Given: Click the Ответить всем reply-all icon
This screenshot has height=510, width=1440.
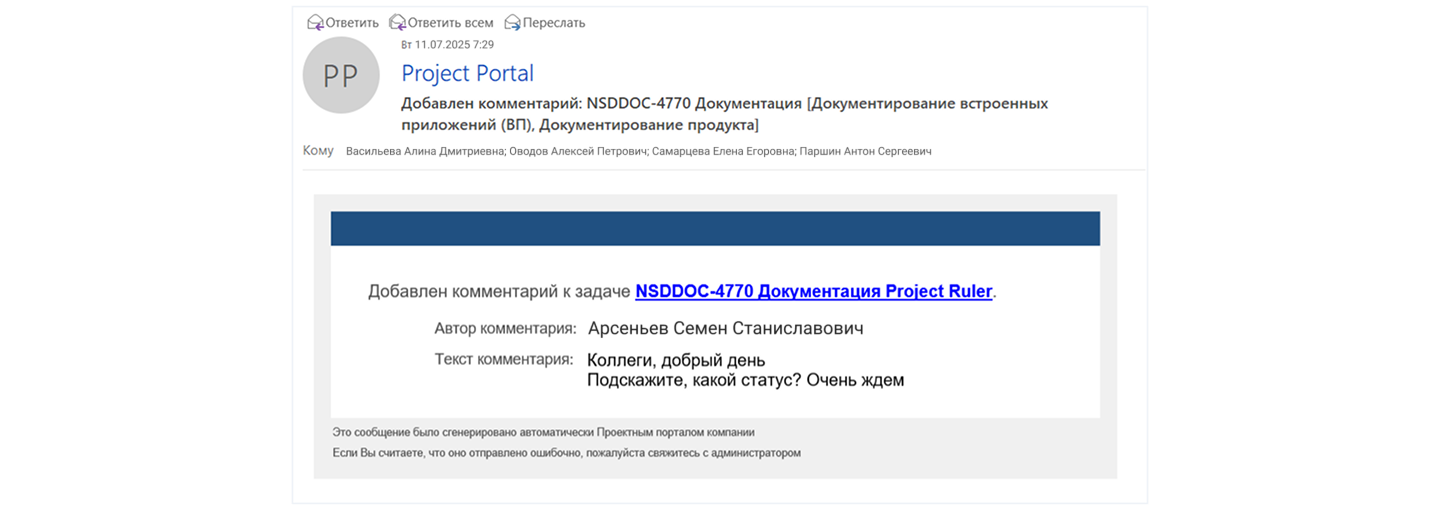Looking at the screenshot, I should point(397,22).
